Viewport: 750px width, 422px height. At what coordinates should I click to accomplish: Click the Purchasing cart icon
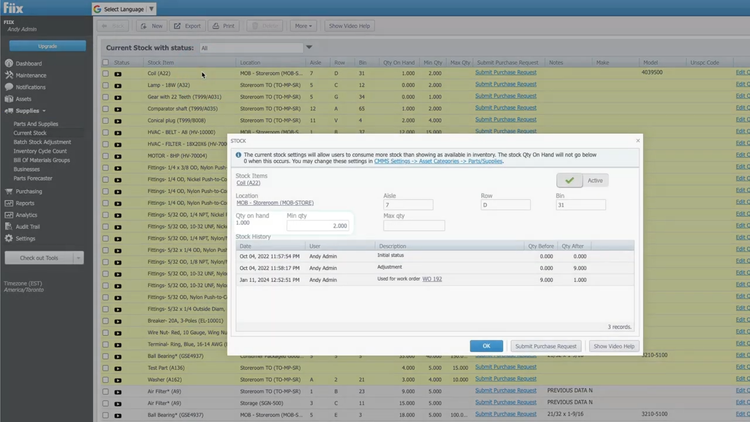pyautogui.click(x=9, y=191)
